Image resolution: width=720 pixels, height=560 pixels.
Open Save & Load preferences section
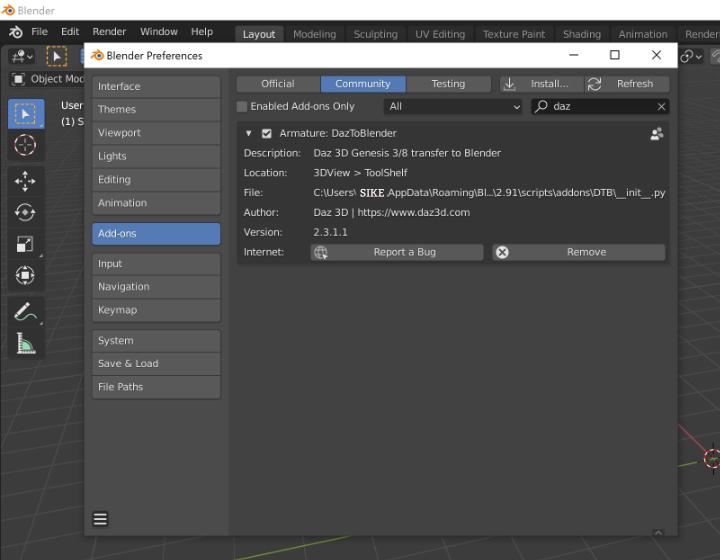coord(156,364)
